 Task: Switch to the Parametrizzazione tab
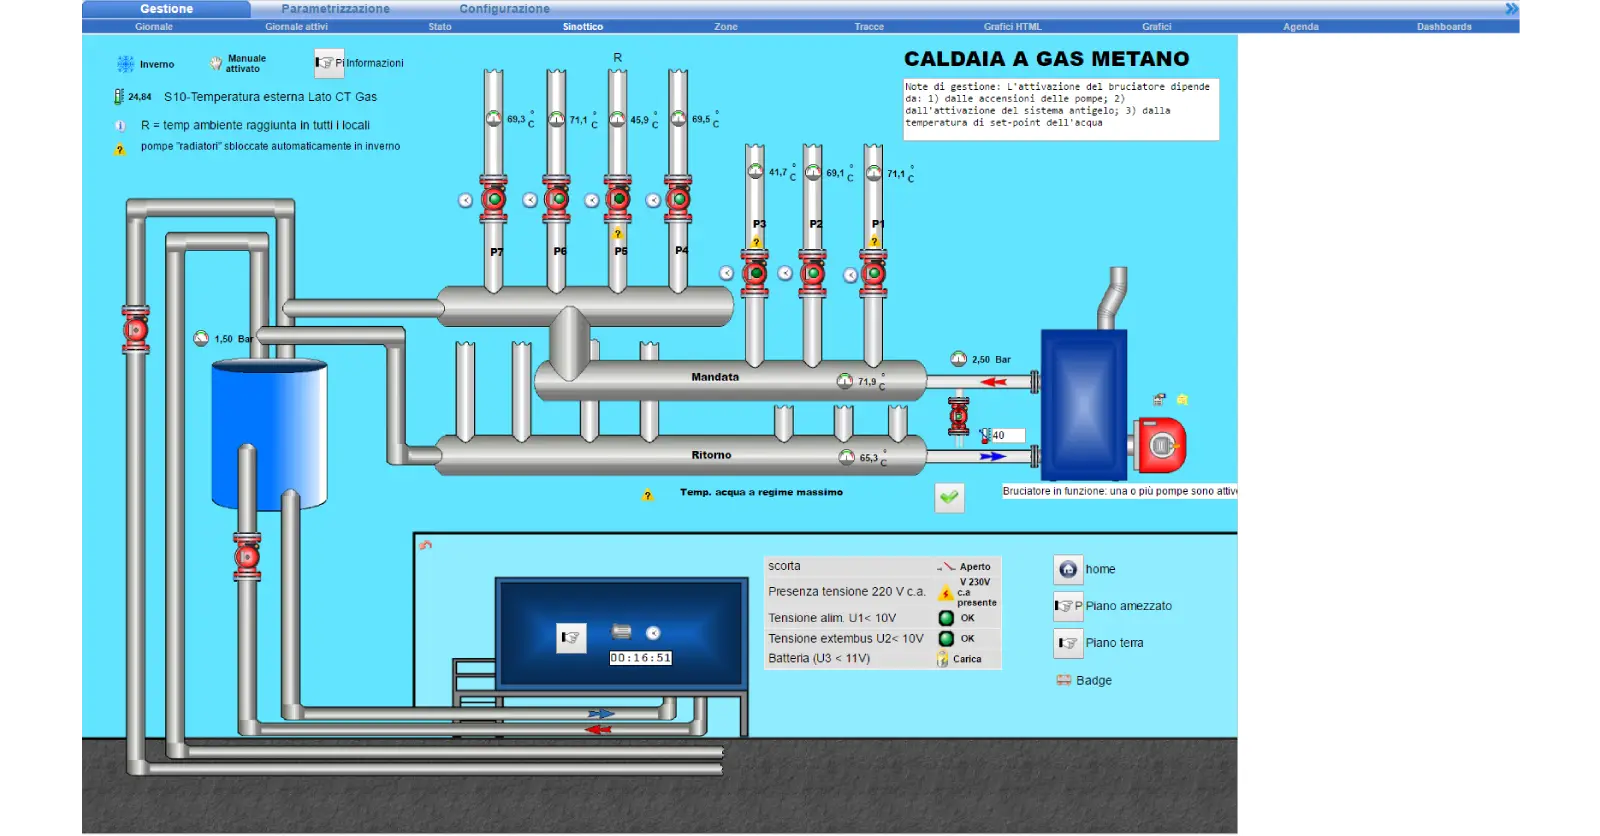point(335,9)
